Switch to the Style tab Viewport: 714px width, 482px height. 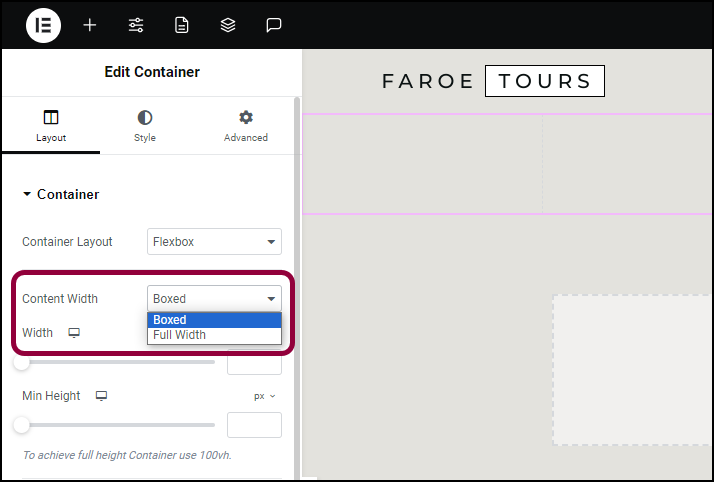tap(145, 126)
